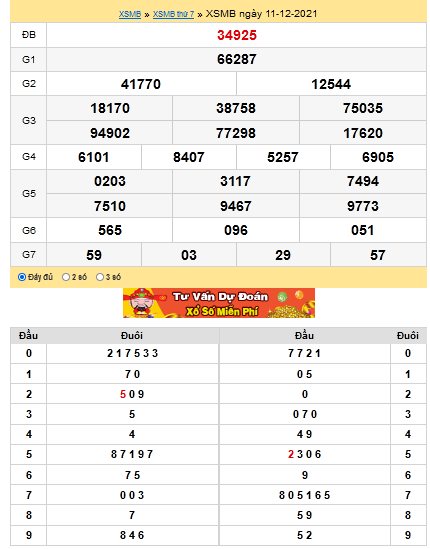Image resolution: width=430 pixels, height=549 pixels.
Task: Click the rightmost Đuôi column header
Action: click(x=408, y=335)
